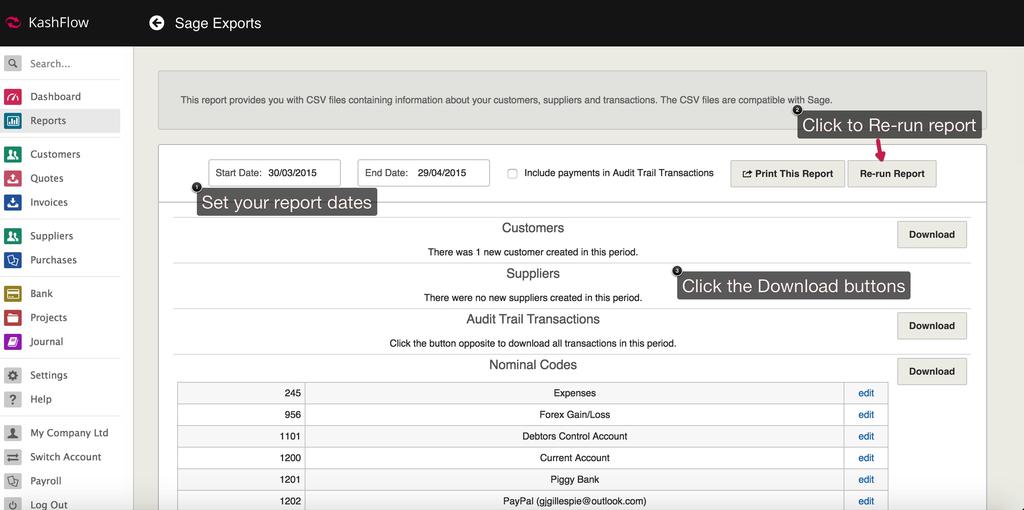Open Projects from the sidebar menu
The image size is (1024, 510).
point(48,318)
